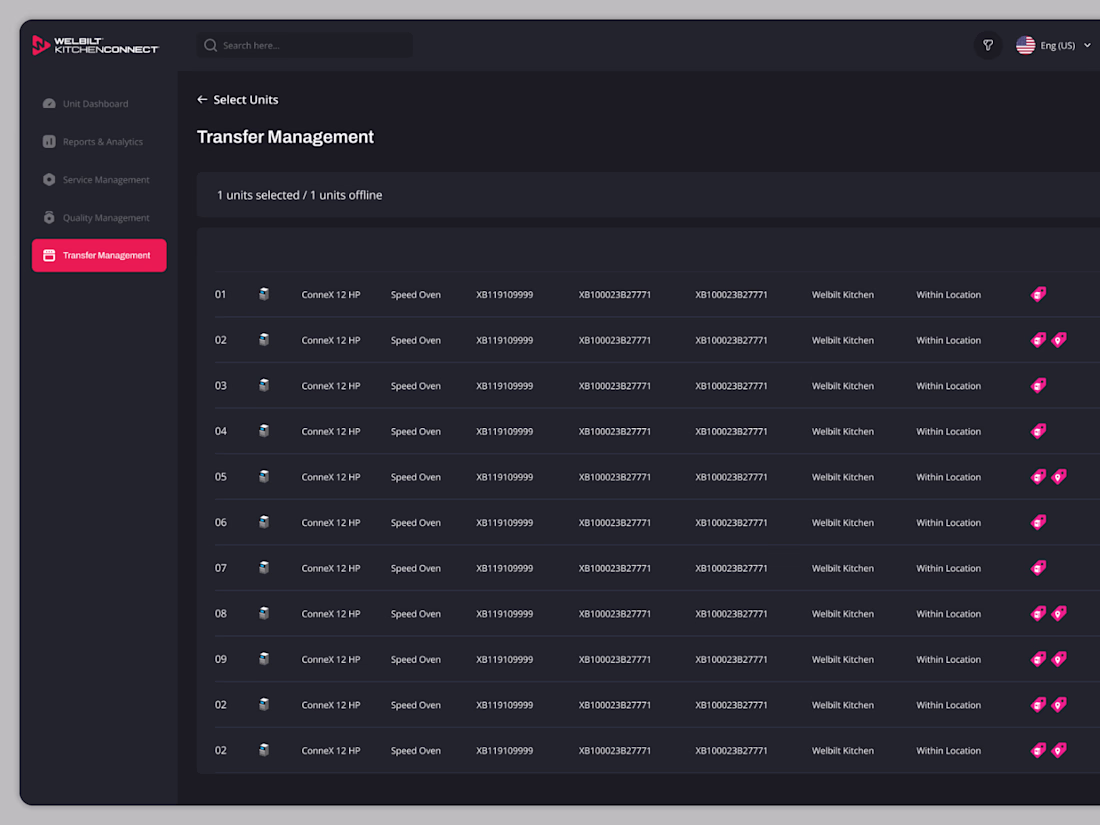Screen dimensions: 1100x825
Task: Click the unit tag icon in row 09
Action: point(1038,659)
